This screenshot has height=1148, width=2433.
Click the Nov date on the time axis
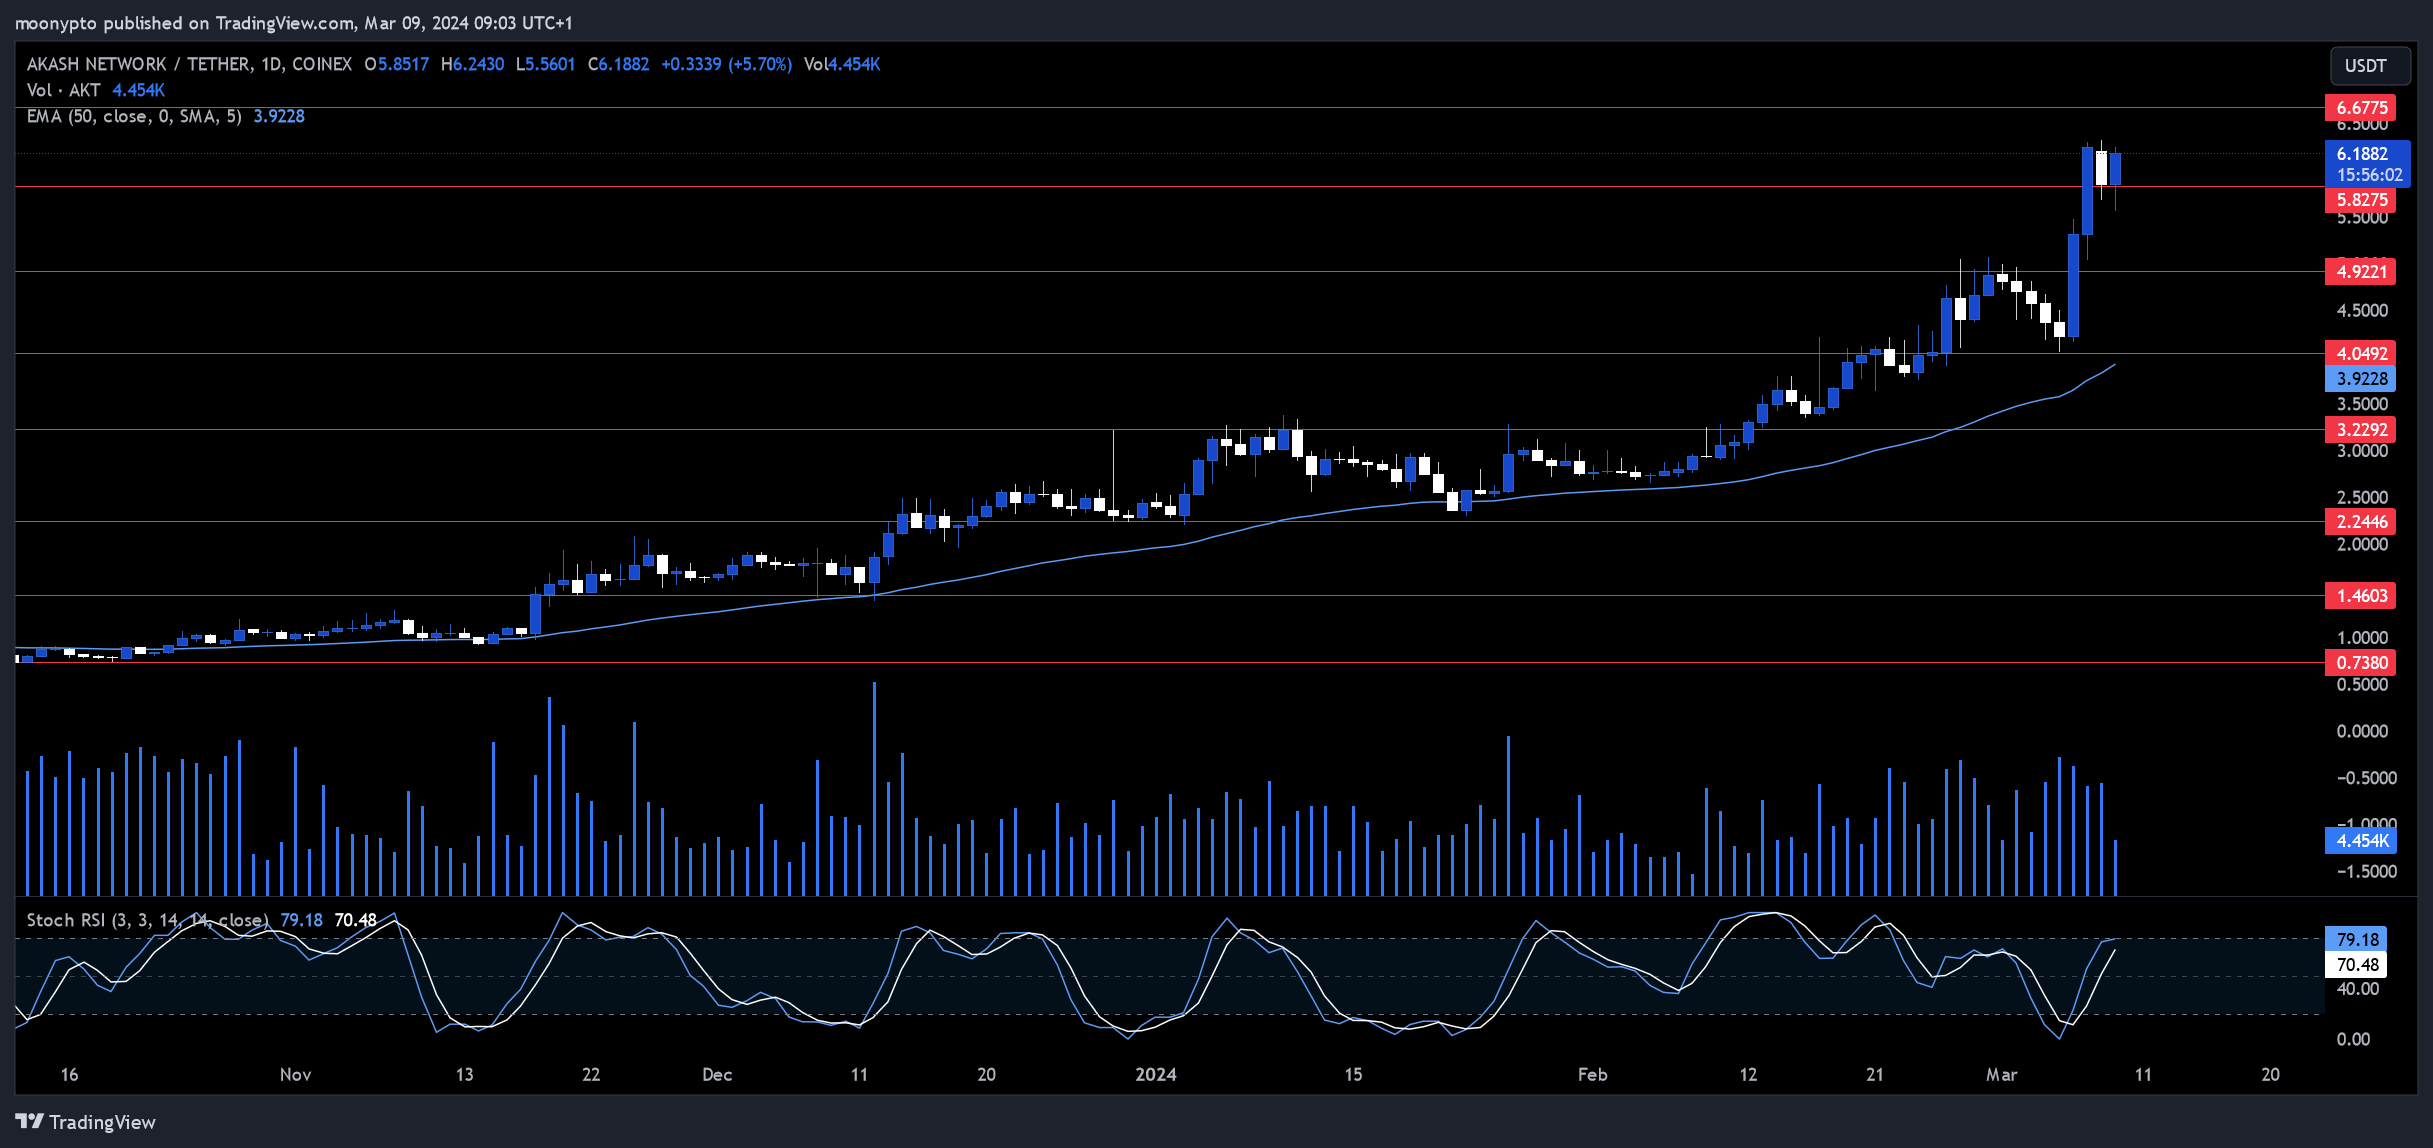(x=295, y=1074)
